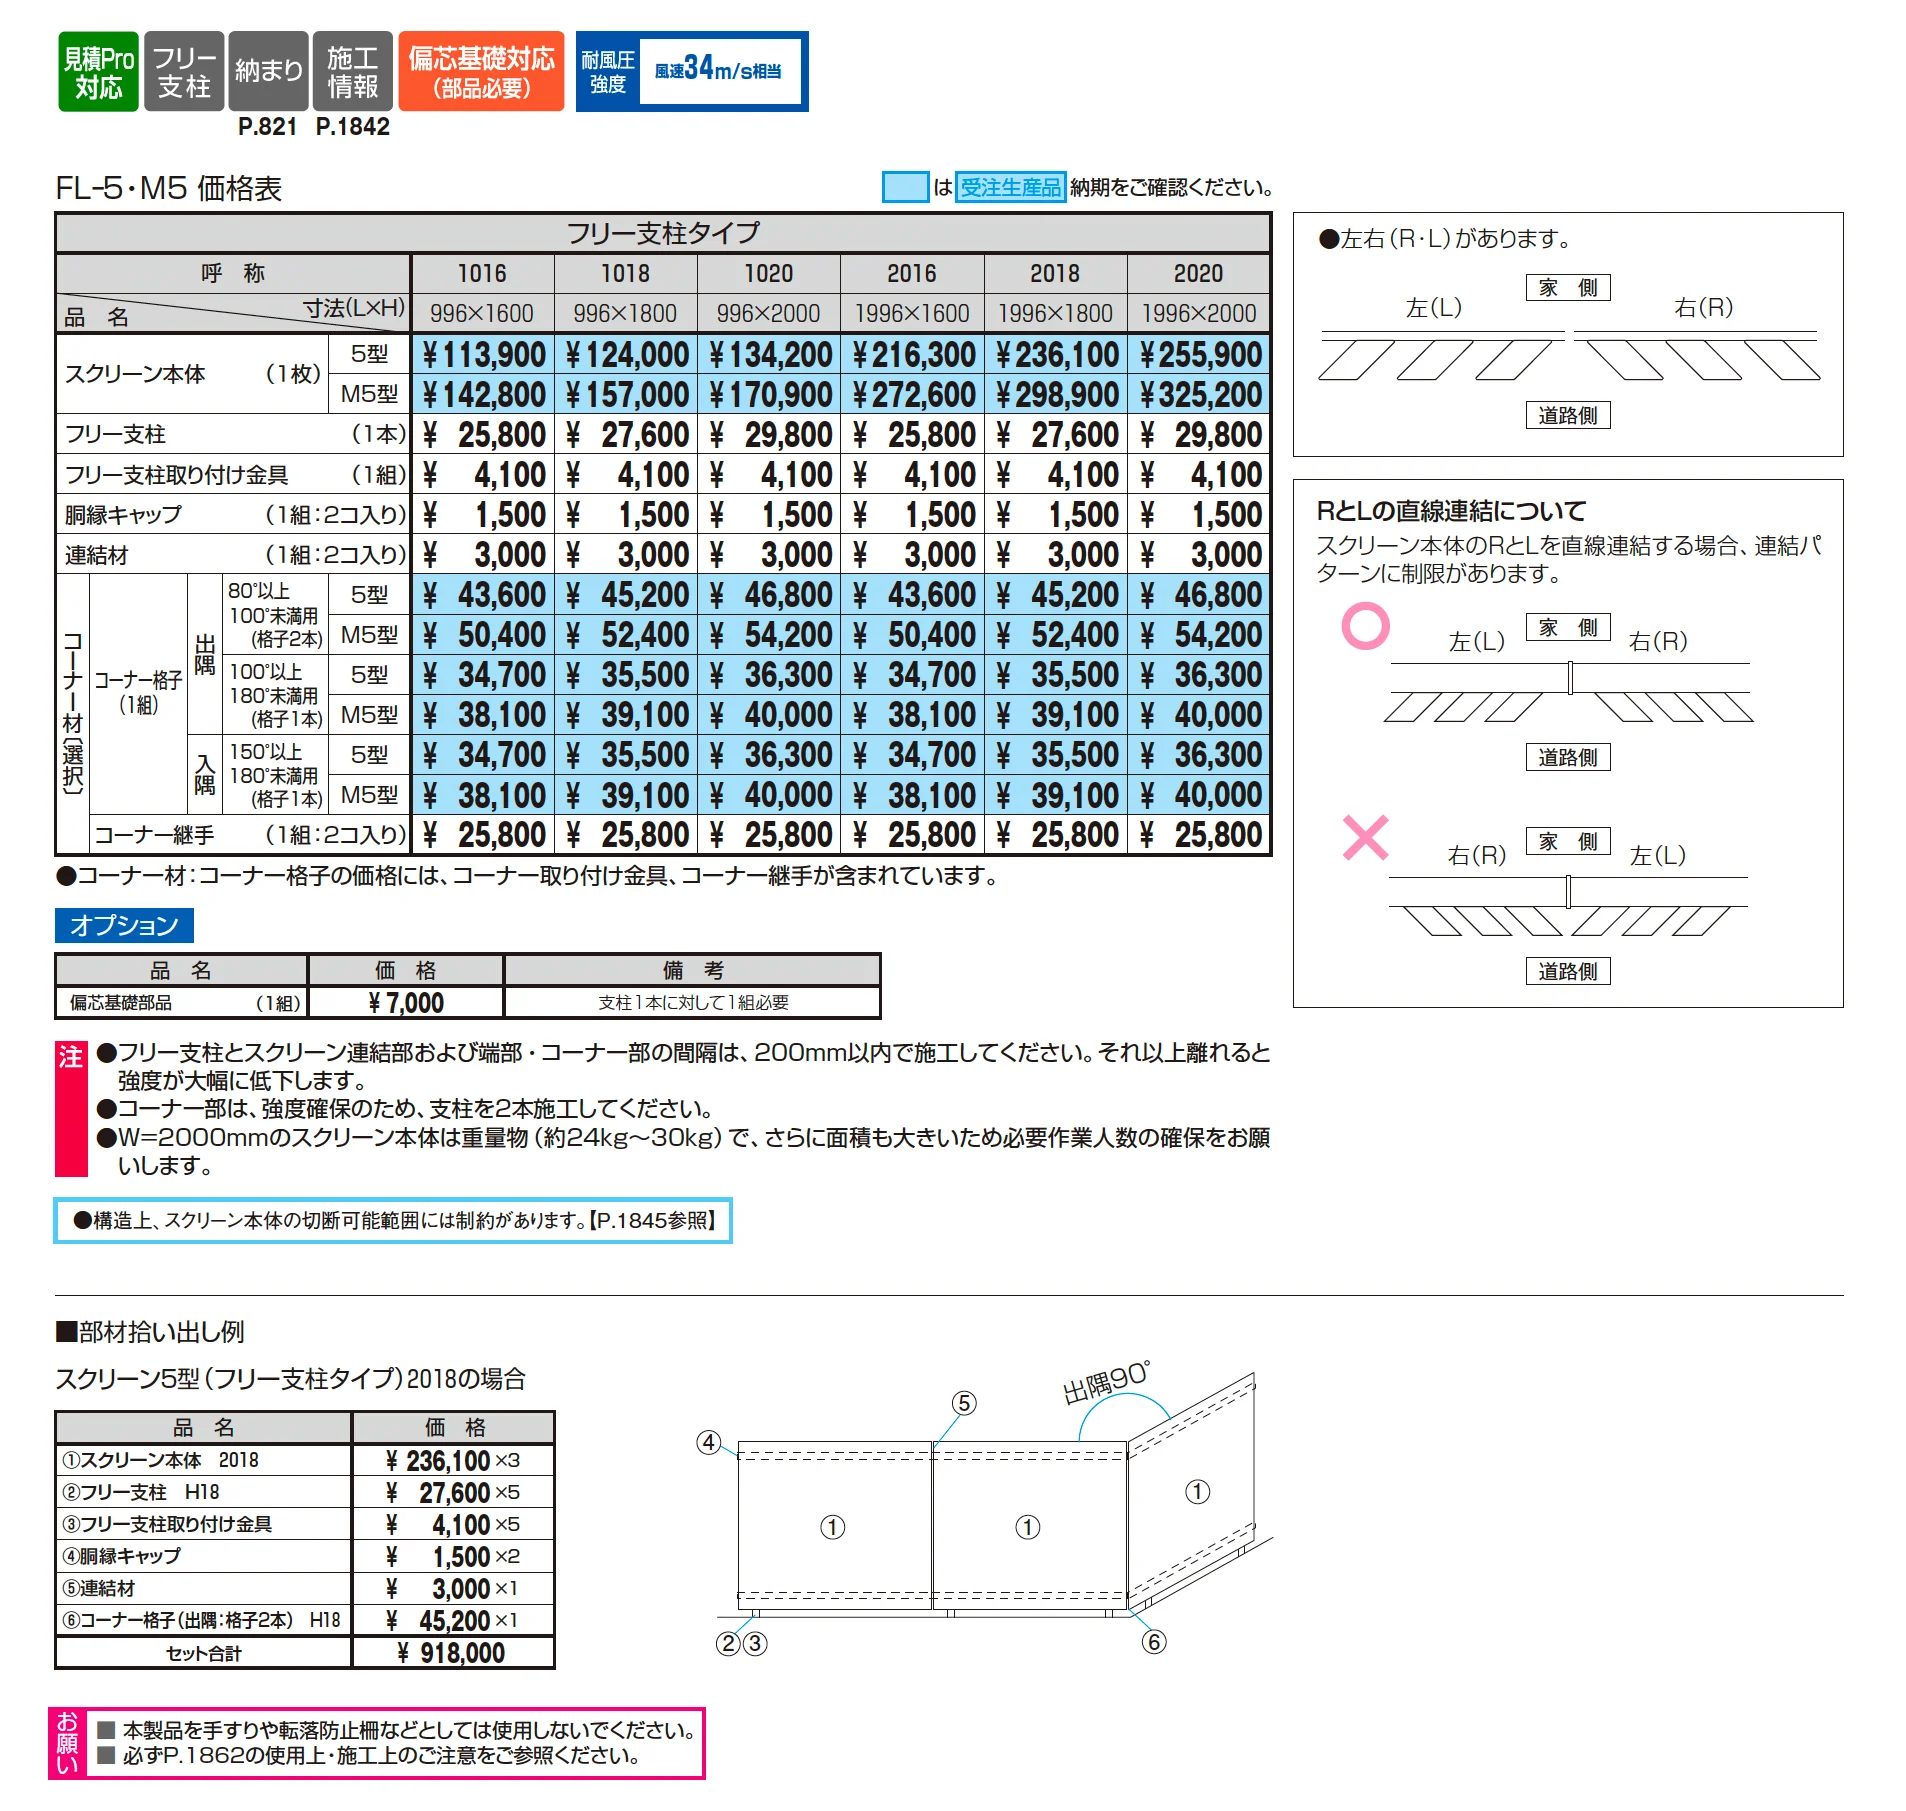The height and width of the screenshot is (1811, 1906).
Task: Click the コーナー継手 row label
Action: click(x=250, y=834)
